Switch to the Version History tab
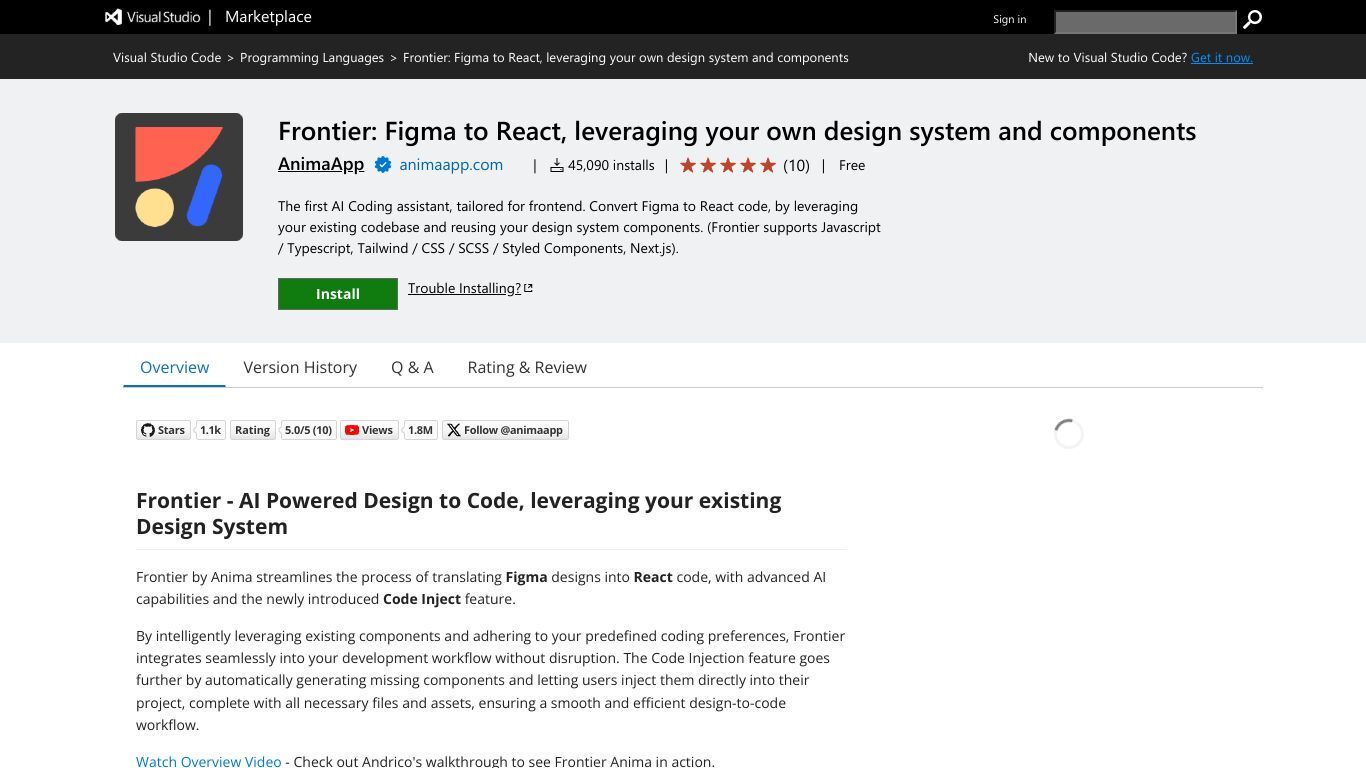Screen dimensions: 1366x768 (x=300, y=367)
